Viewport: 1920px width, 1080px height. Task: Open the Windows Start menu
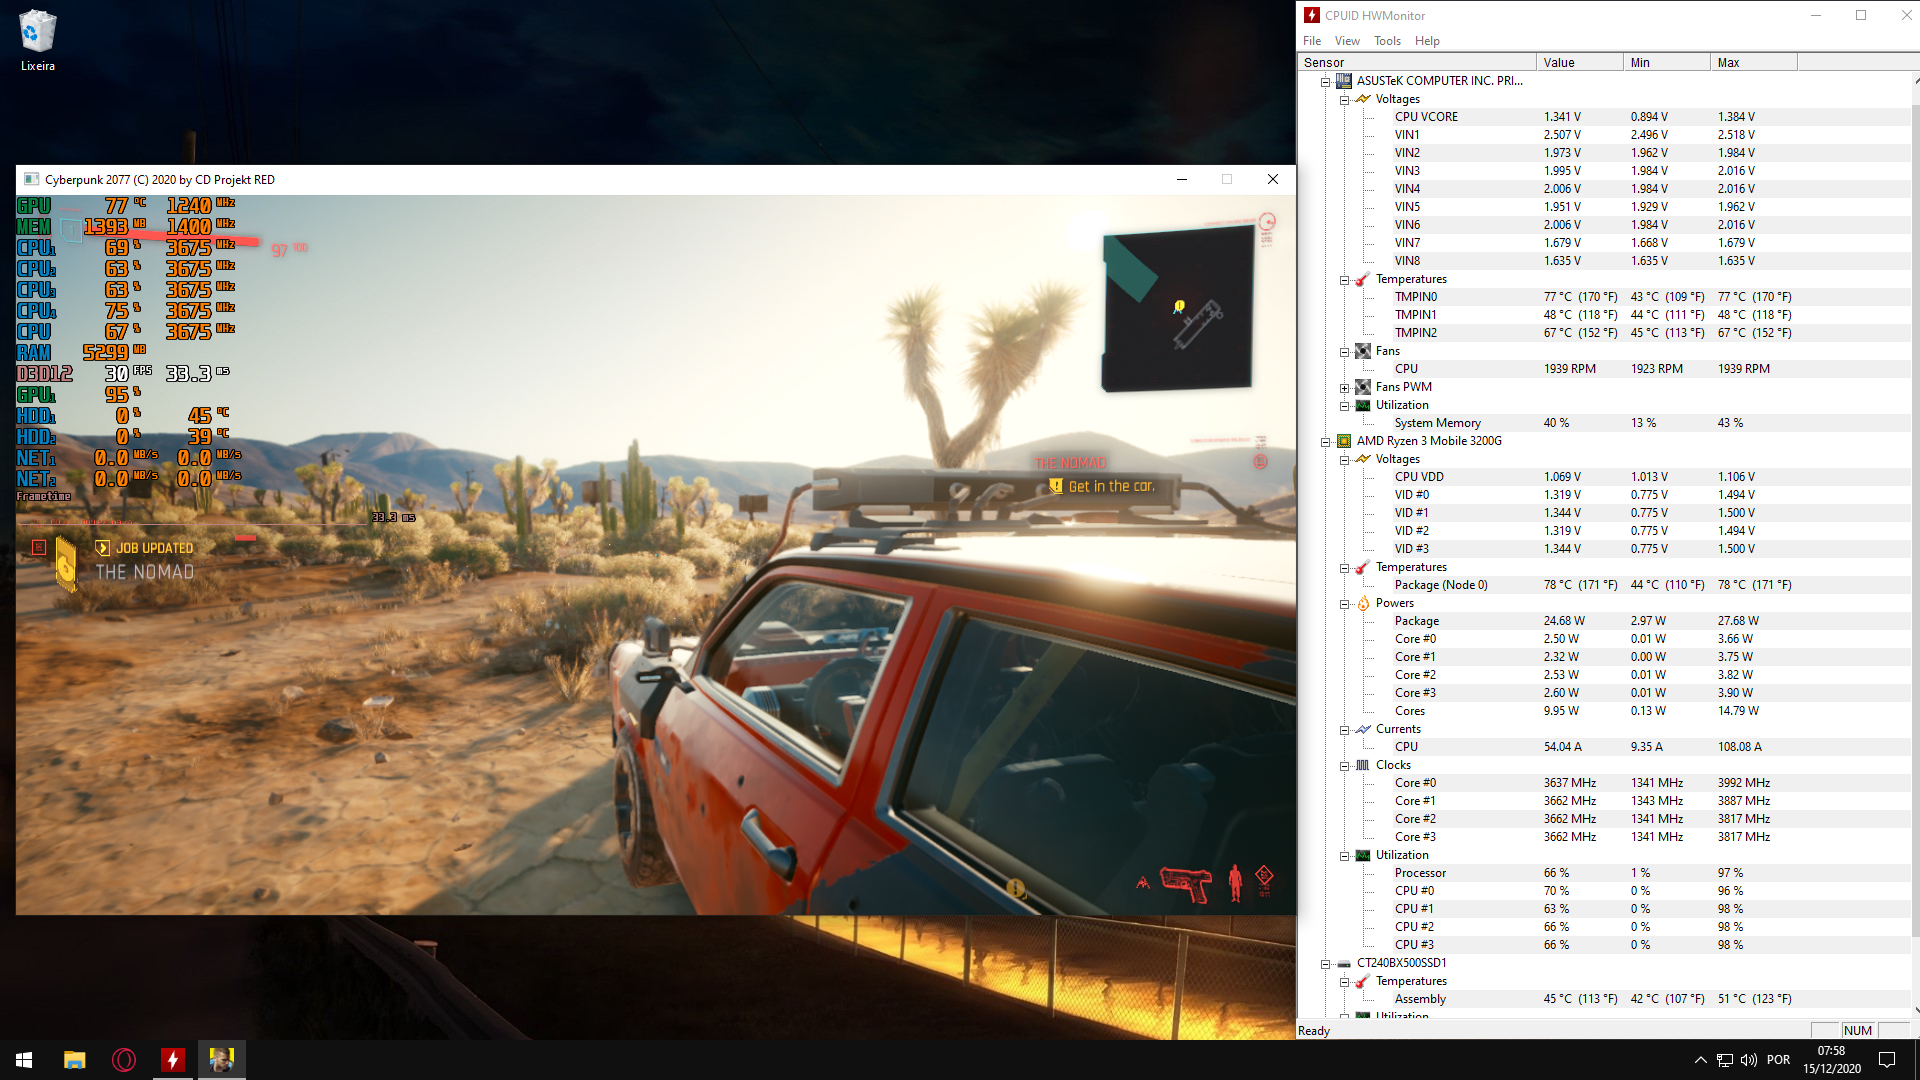pyautogui.click(x=24, y=1060)
